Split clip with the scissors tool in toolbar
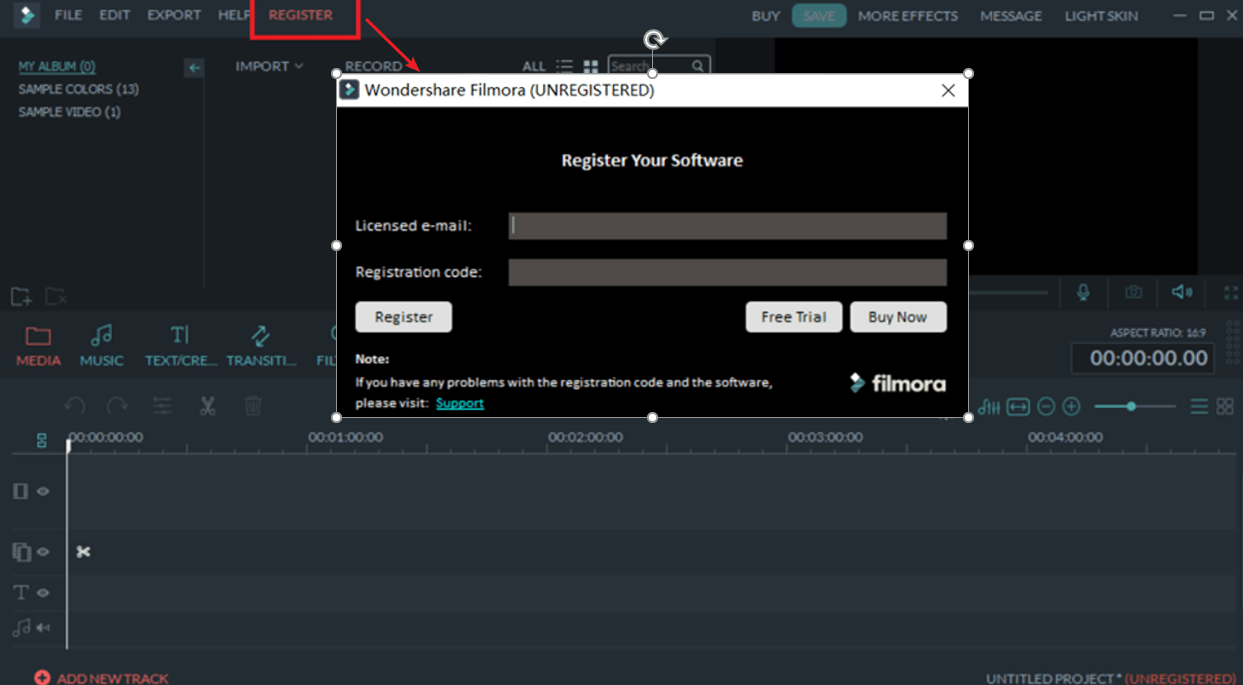 point(207,406)
